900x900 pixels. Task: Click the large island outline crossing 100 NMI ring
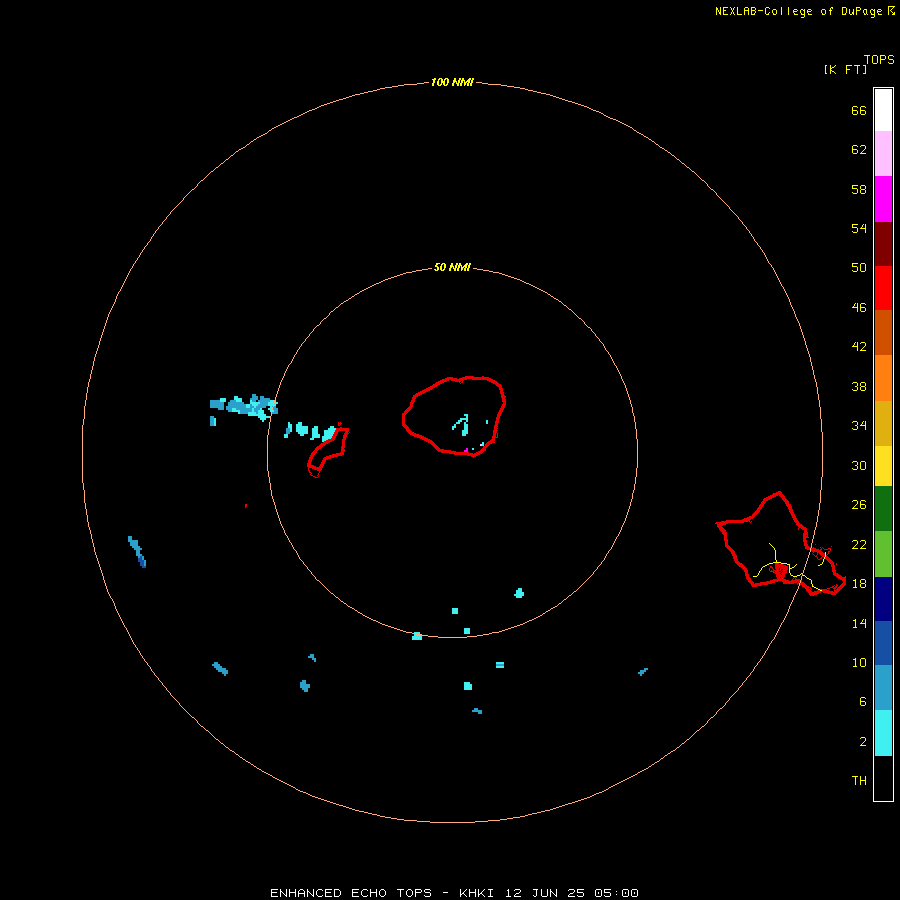tap(781, 544)
